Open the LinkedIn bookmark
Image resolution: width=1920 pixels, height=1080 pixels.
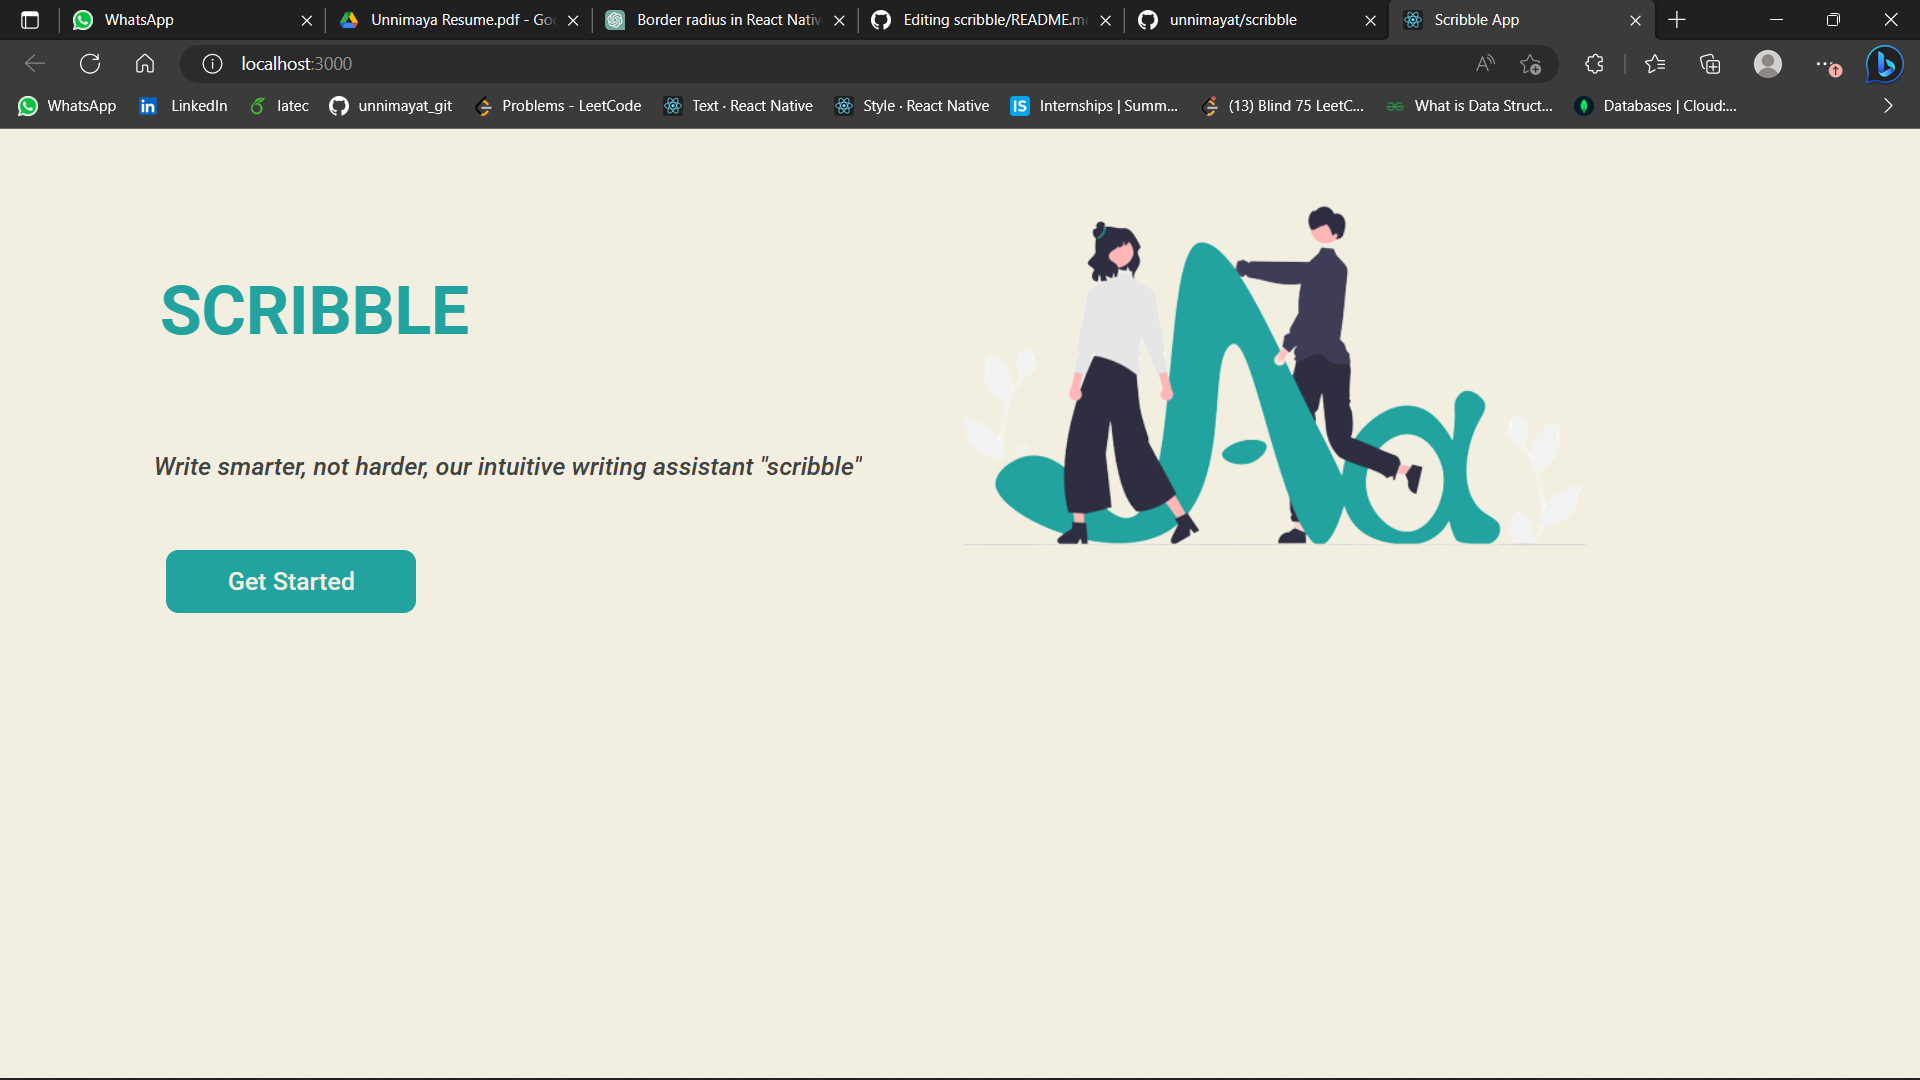pyautogui.click(x=184, y=105)
